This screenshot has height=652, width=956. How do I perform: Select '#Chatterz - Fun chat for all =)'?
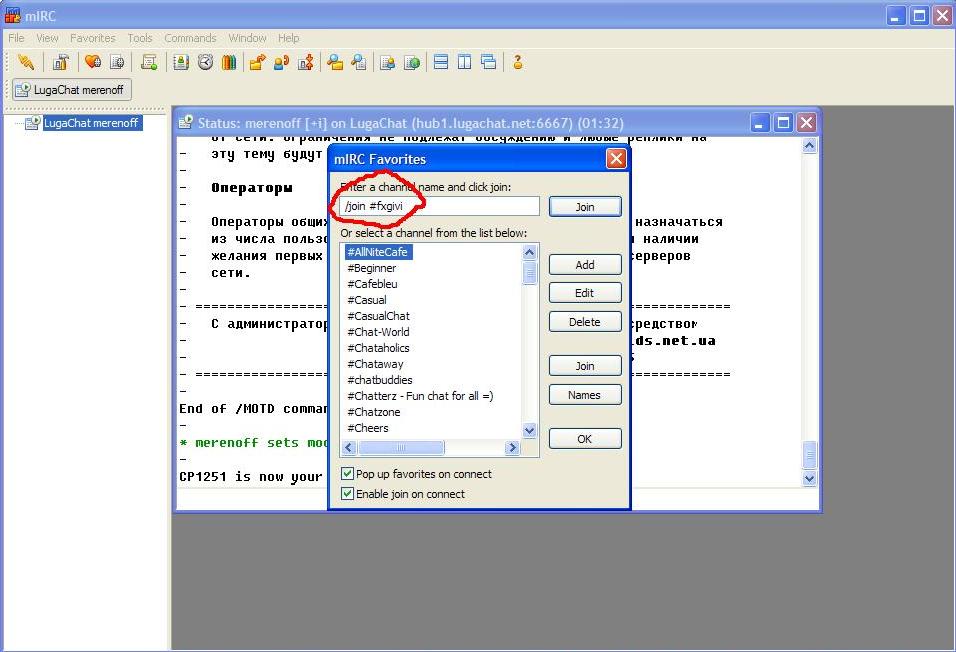click(420, 396)
